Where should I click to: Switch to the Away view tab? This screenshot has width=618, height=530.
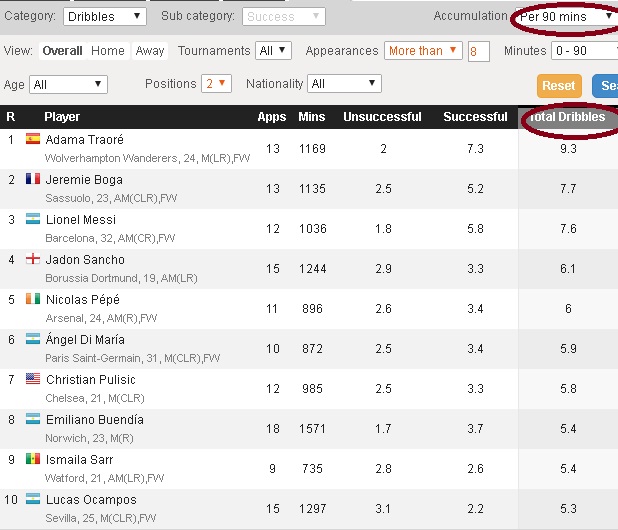(x=150, y=51)
